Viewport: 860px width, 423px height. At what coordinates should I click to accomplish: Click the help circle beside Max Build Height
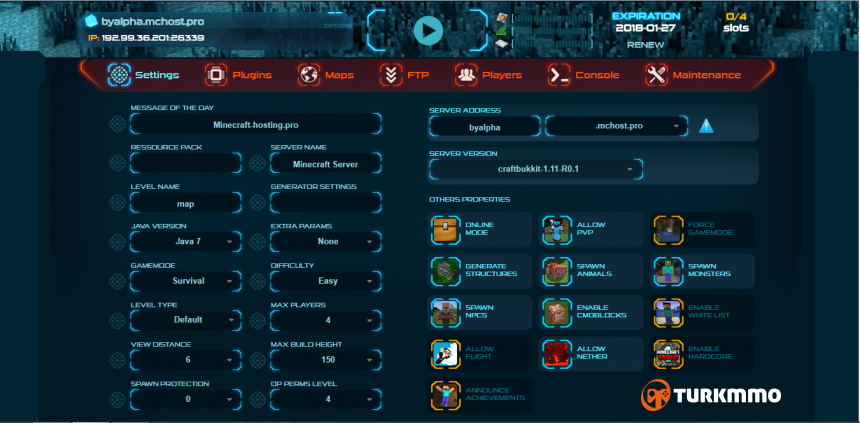tap(258, 360)
